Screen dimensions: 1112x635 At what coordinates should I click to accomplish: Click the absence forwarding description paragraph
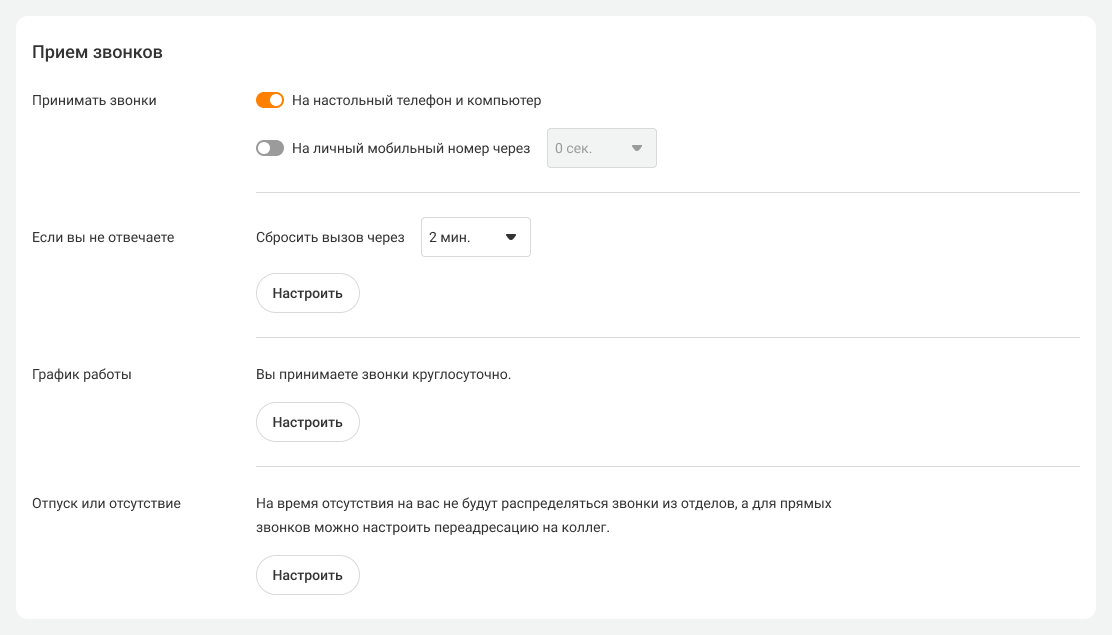pos(543,515)
